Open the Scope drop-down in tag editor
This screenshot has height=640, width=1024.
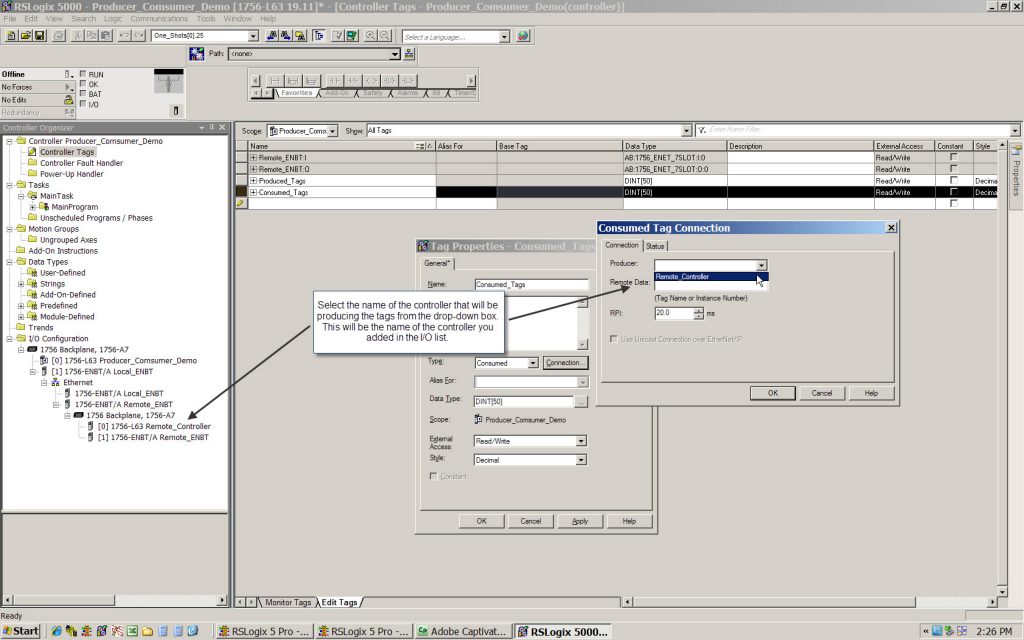(332, 131)
